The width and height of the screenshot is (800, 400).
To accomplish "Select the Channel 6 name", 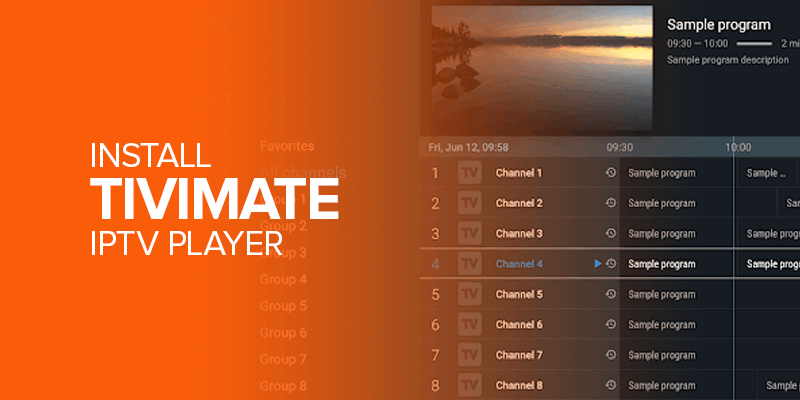I will coord(519,324).
